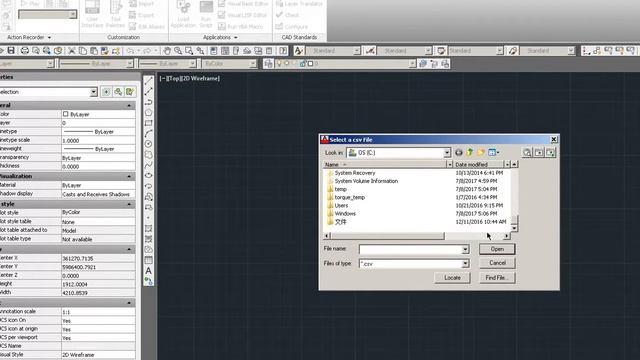Viewport: 640px width, 360px height.
Task: Collapse the Visualization section in Properties
Action: [x=129, y=176]
